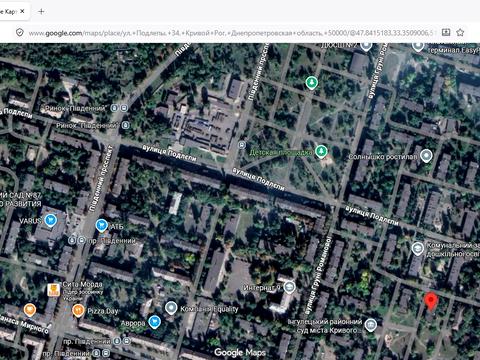
Task: Open the ДЮСШ №7 pin marker
Action: 366,46
